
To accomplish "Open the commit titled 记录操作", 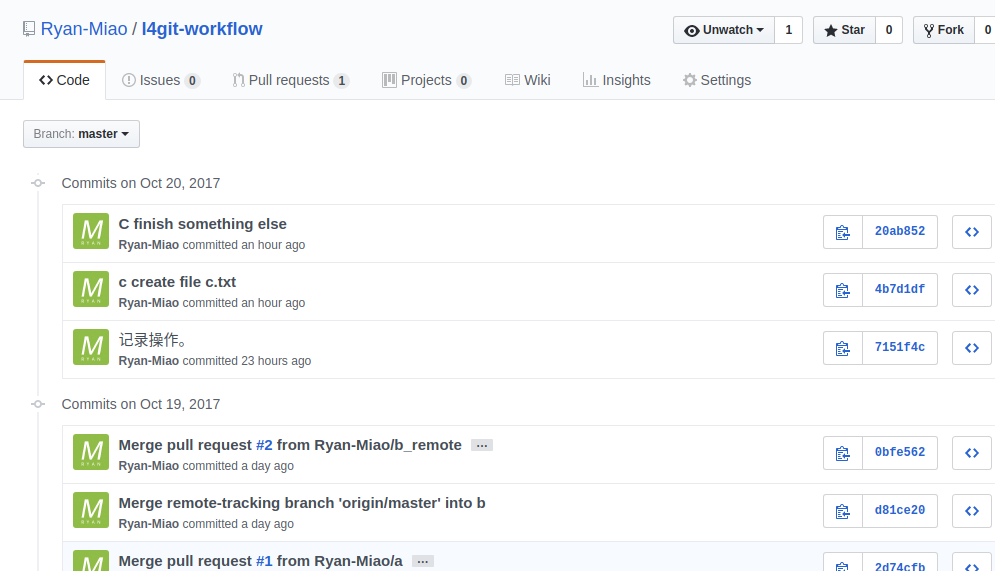I will 153,340.
